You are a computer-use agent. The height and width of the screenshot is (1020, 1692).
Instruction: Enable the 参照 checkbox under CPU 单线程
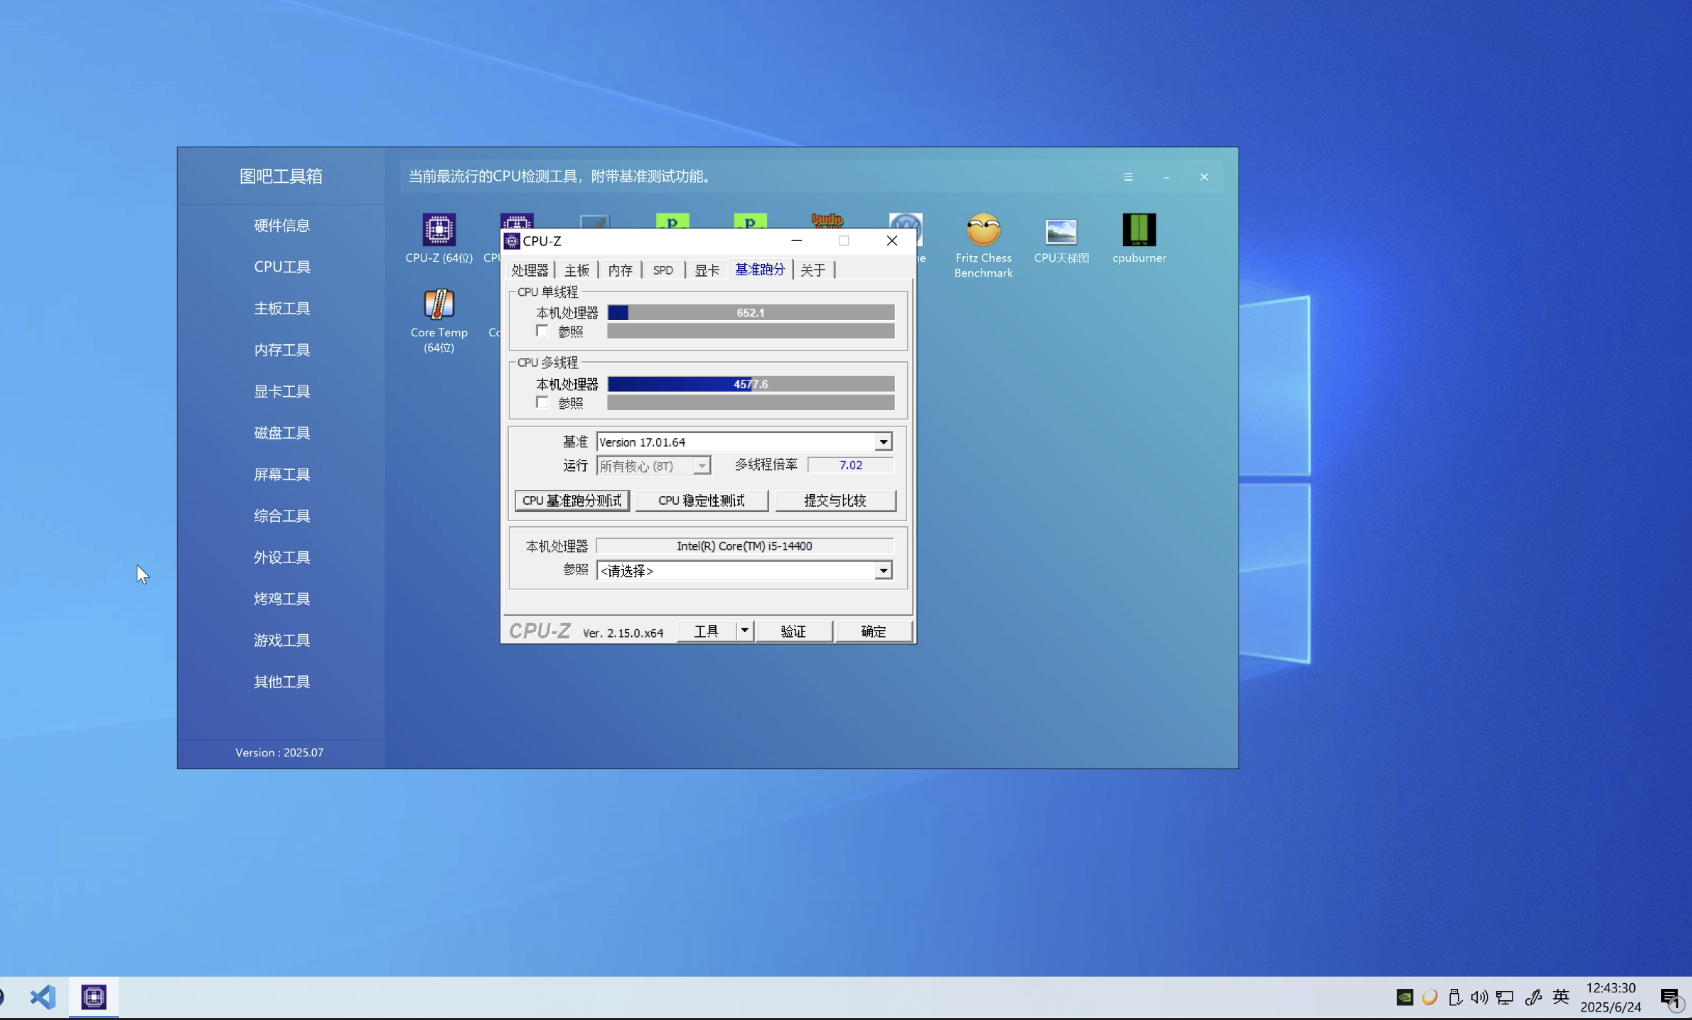click(542, 331)
